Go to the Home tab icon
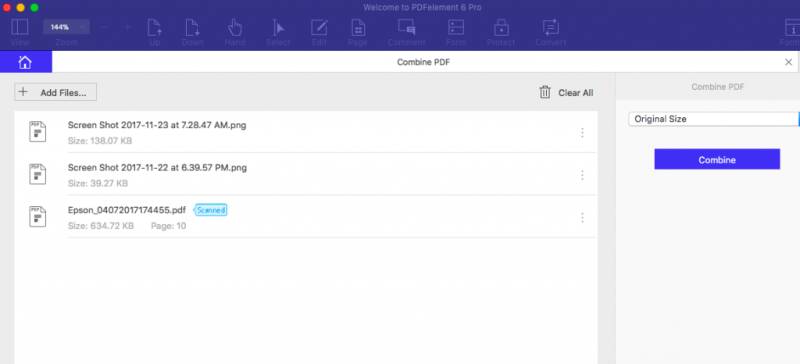800x364 pixels. (x=25, y=62)
